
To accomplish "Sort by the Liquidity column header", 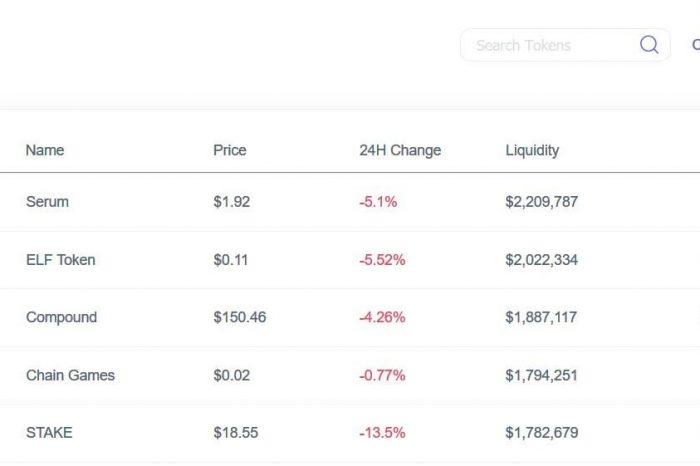I will [532, 151].
